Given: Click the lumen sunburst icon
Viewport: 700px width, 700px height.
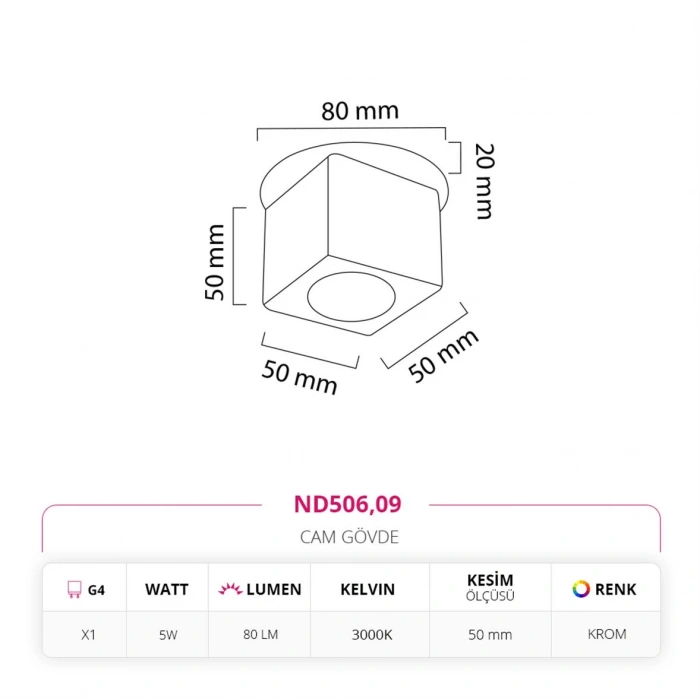Looking at the screenshot, I should pos(229,590).
